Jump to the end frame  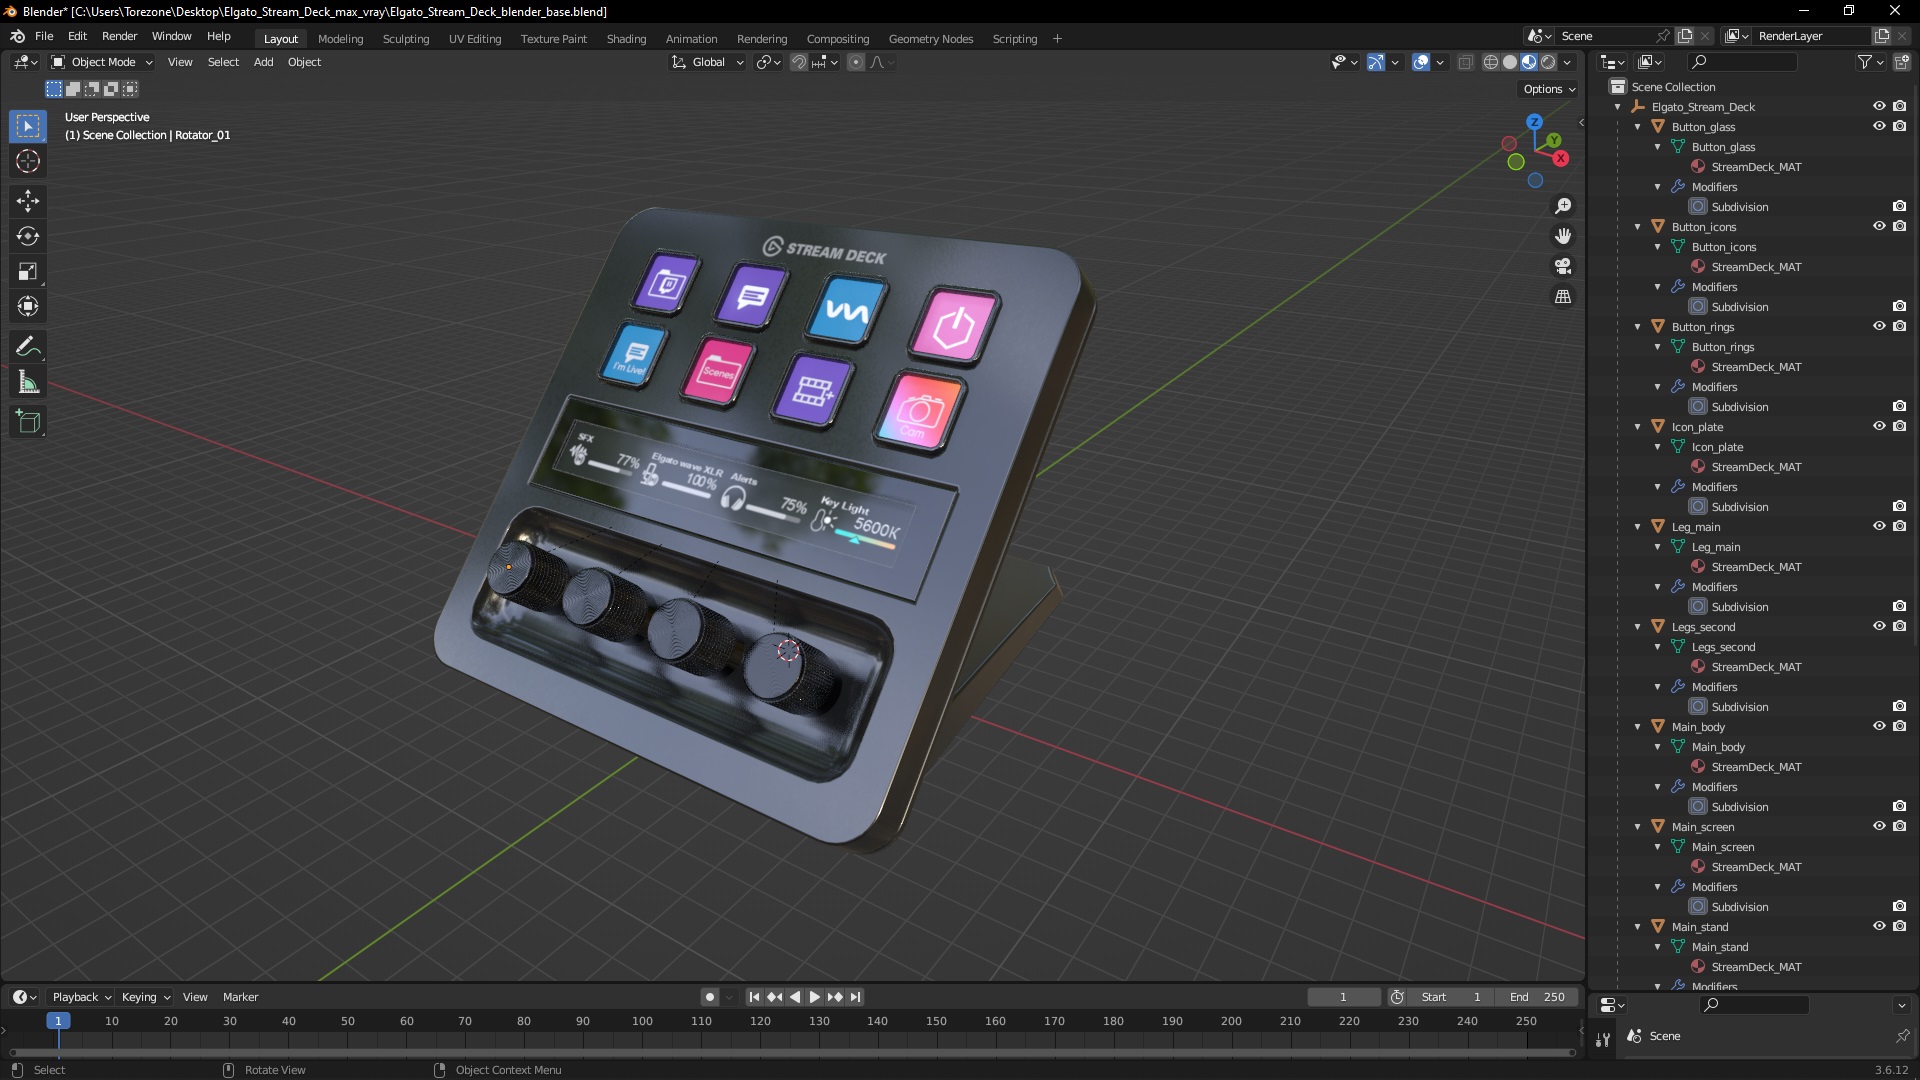pos(855,997)
